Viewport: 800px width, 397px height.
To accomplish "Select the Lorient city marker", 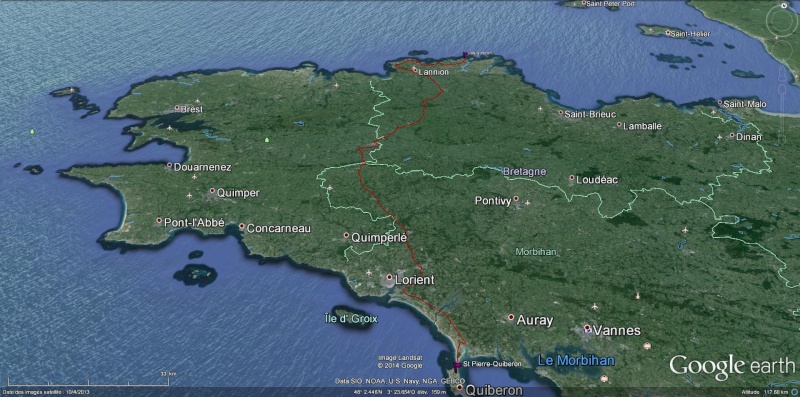I will tap(389, 277).
